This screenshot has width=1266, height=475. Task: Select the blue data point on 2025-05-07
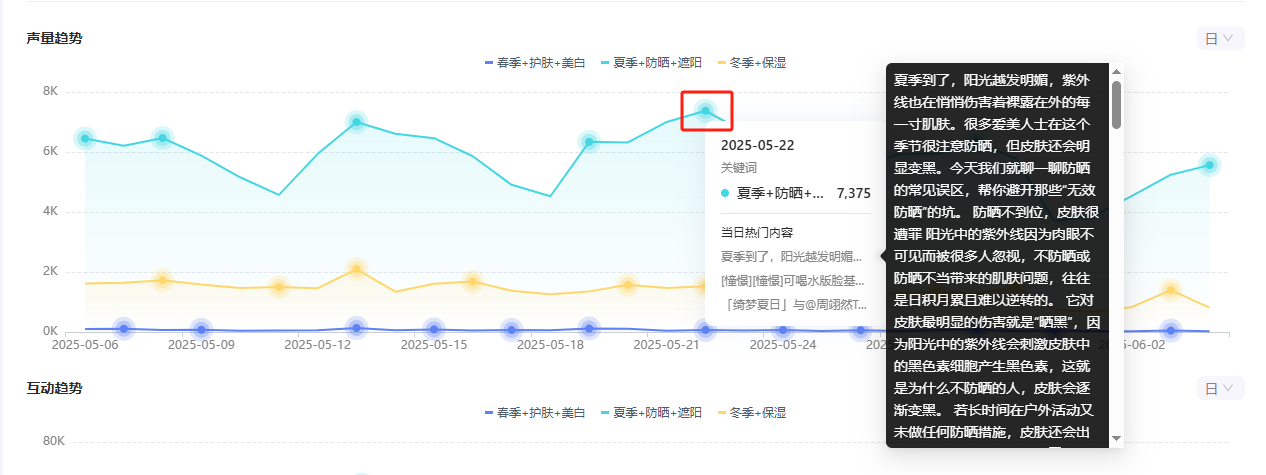click(x=124, y=328)
